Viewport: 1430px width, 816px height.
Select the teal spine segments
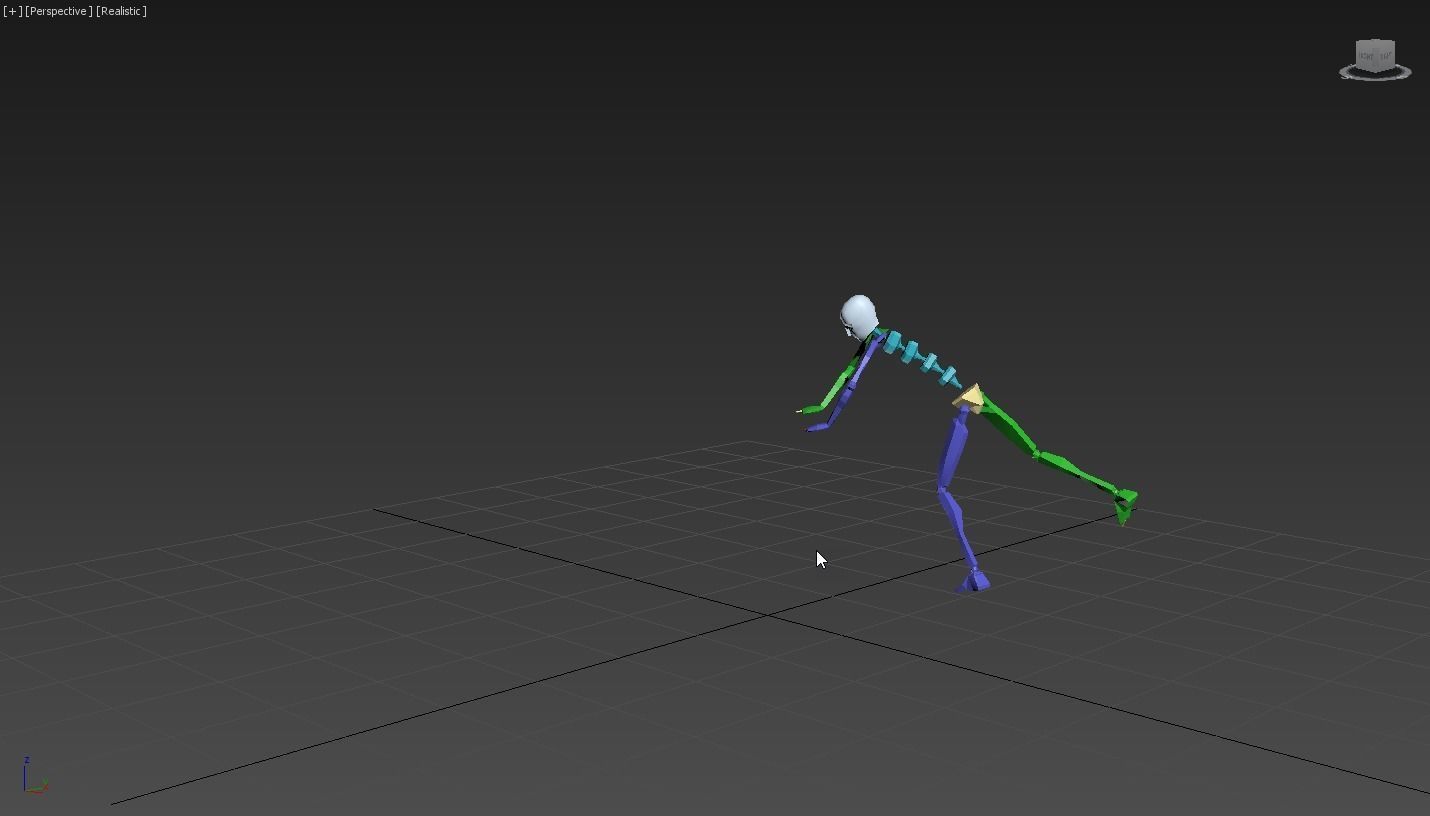click(920, 359)
